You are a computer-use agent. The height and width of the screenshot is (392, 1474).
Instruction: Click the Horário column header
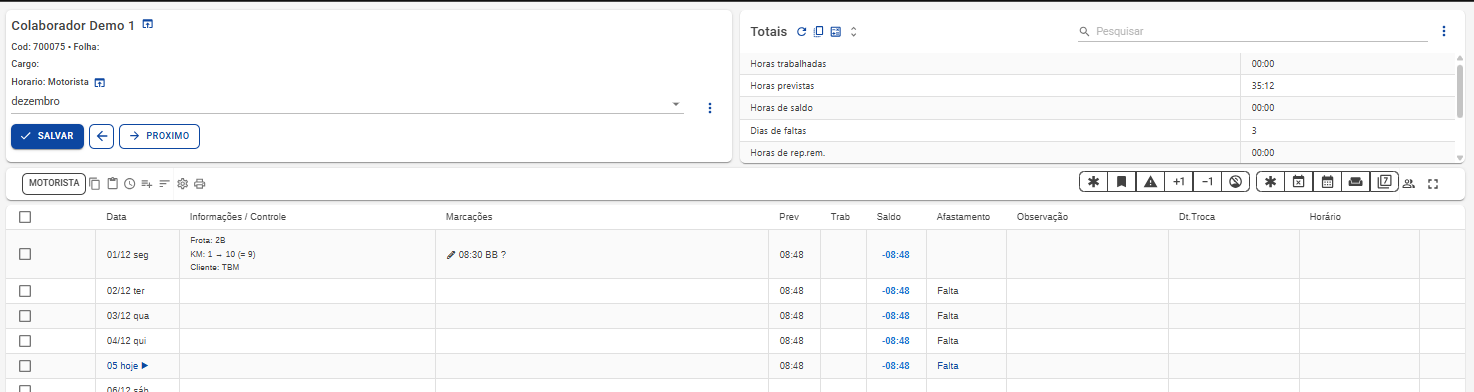pyautogui.click(x=1324, y=217)
